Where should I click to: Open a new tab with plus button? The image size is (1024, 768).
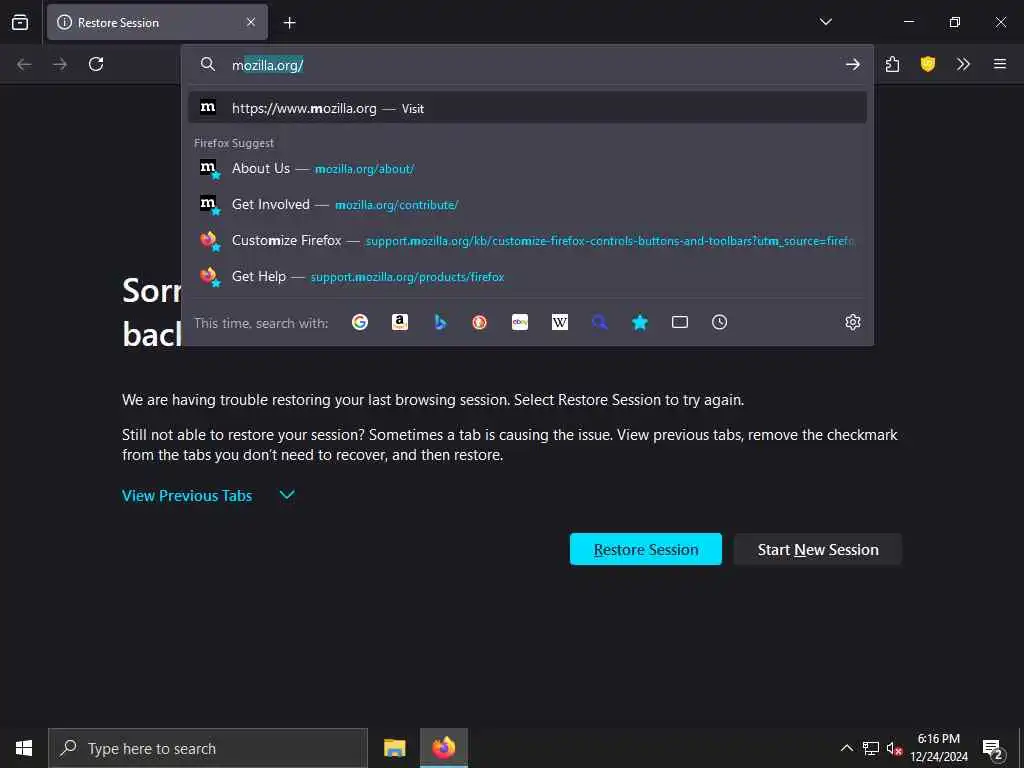click(290, 23)
